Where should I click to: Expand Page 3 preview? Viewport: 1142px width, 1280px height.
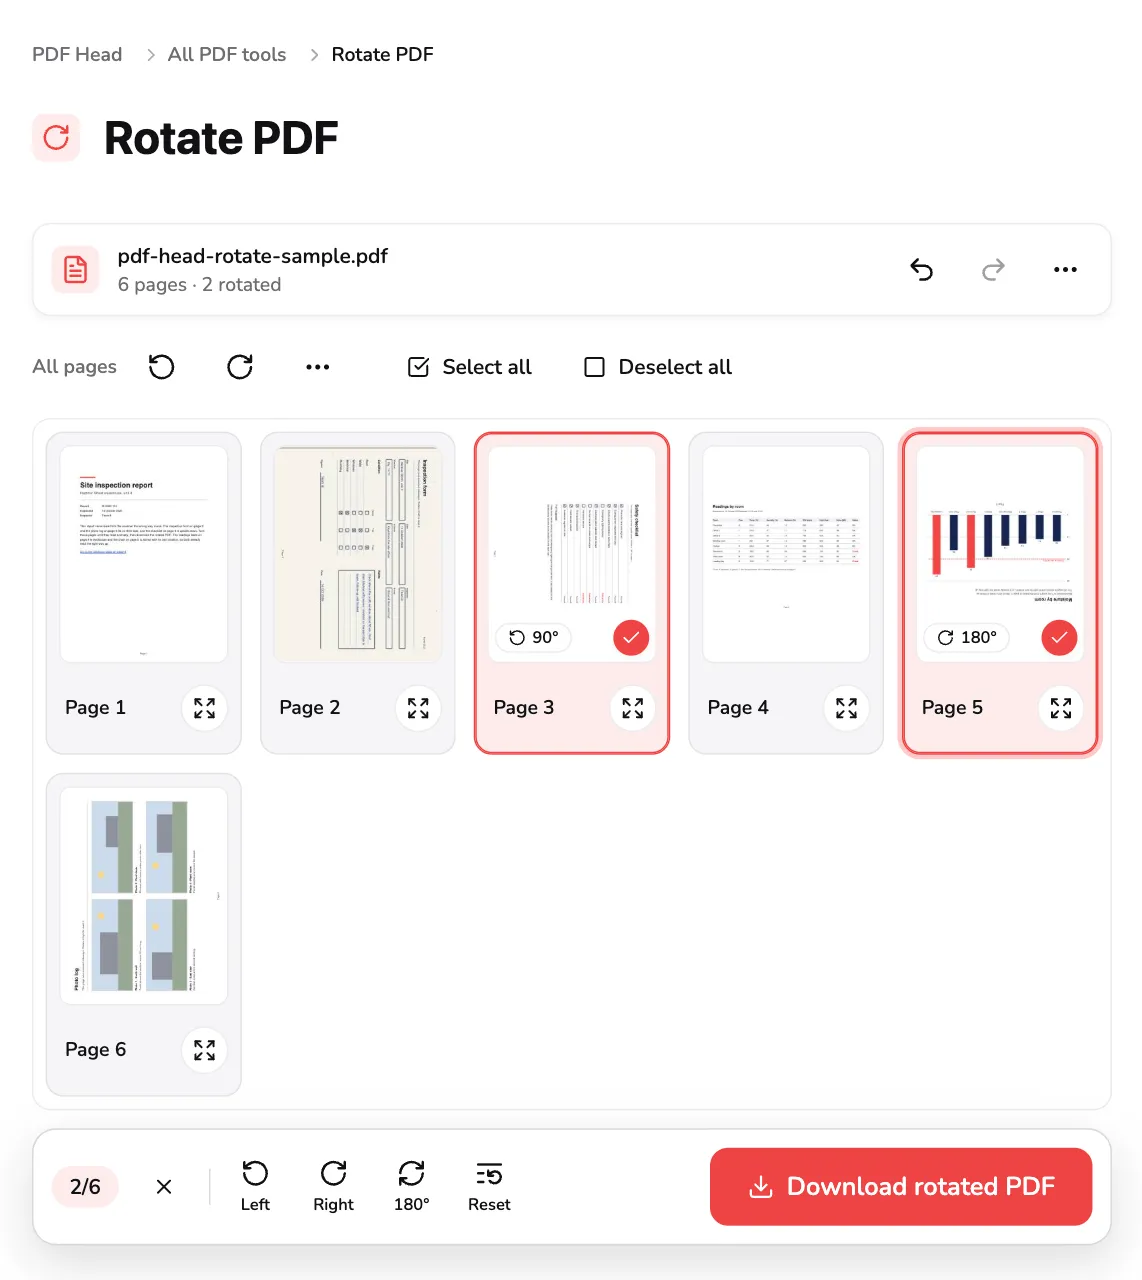coord(632,708)
